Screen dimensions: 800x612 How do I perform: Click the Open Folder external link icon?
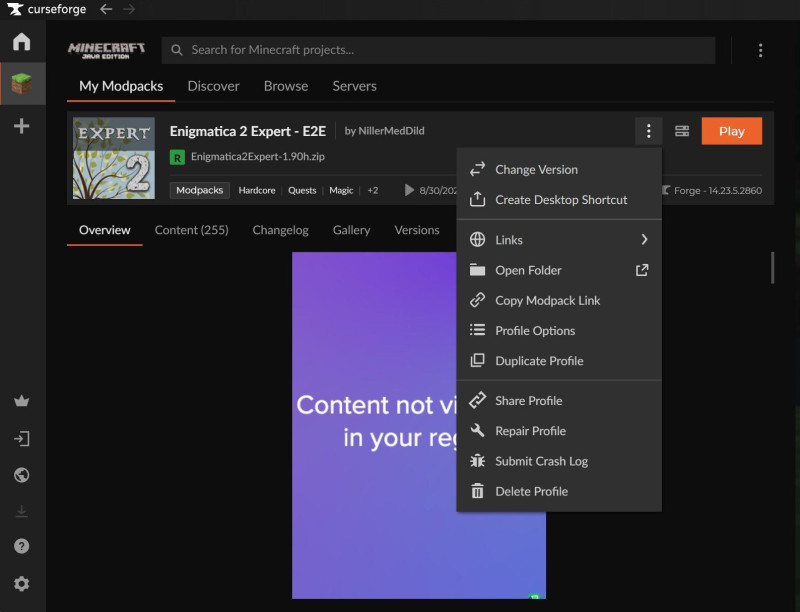[x=642, y=270]
